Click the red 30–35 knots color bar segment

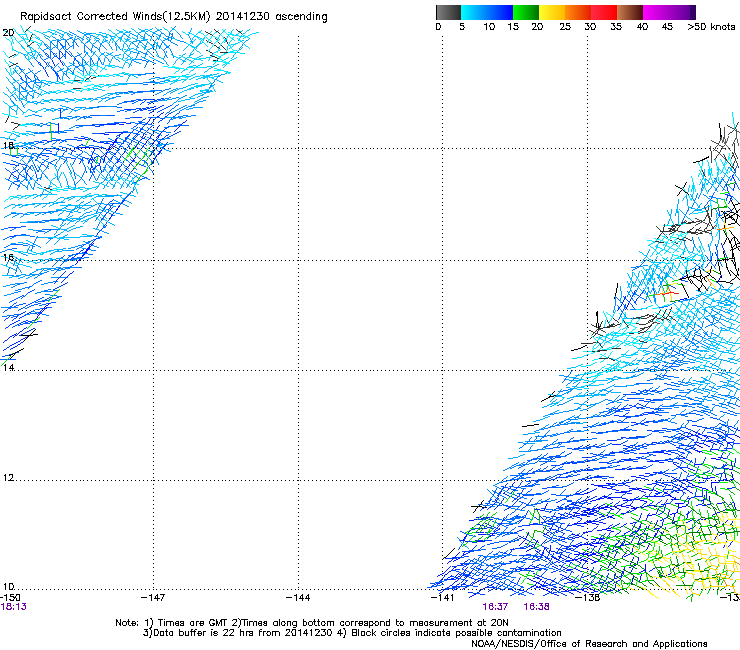pyautogui.click(x=604, y=12)
